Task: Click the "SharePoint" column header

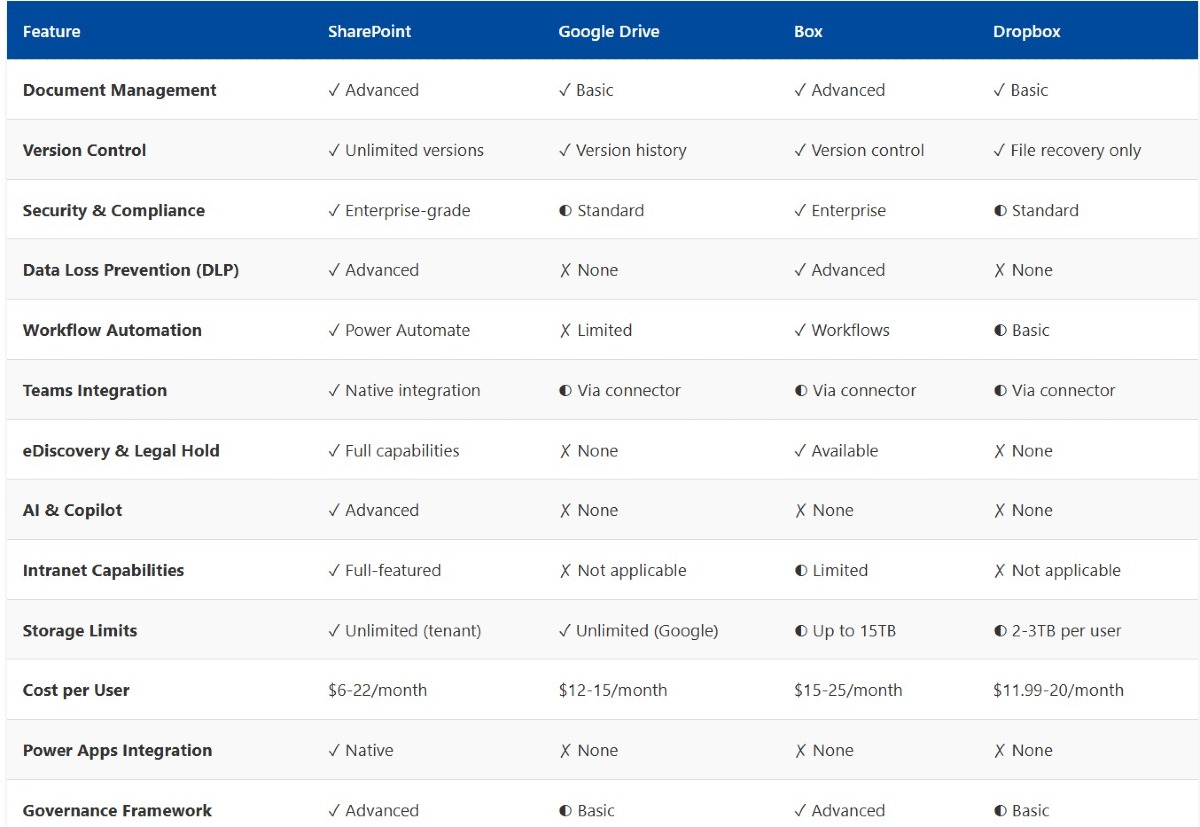Action: (x=369, y=31)
